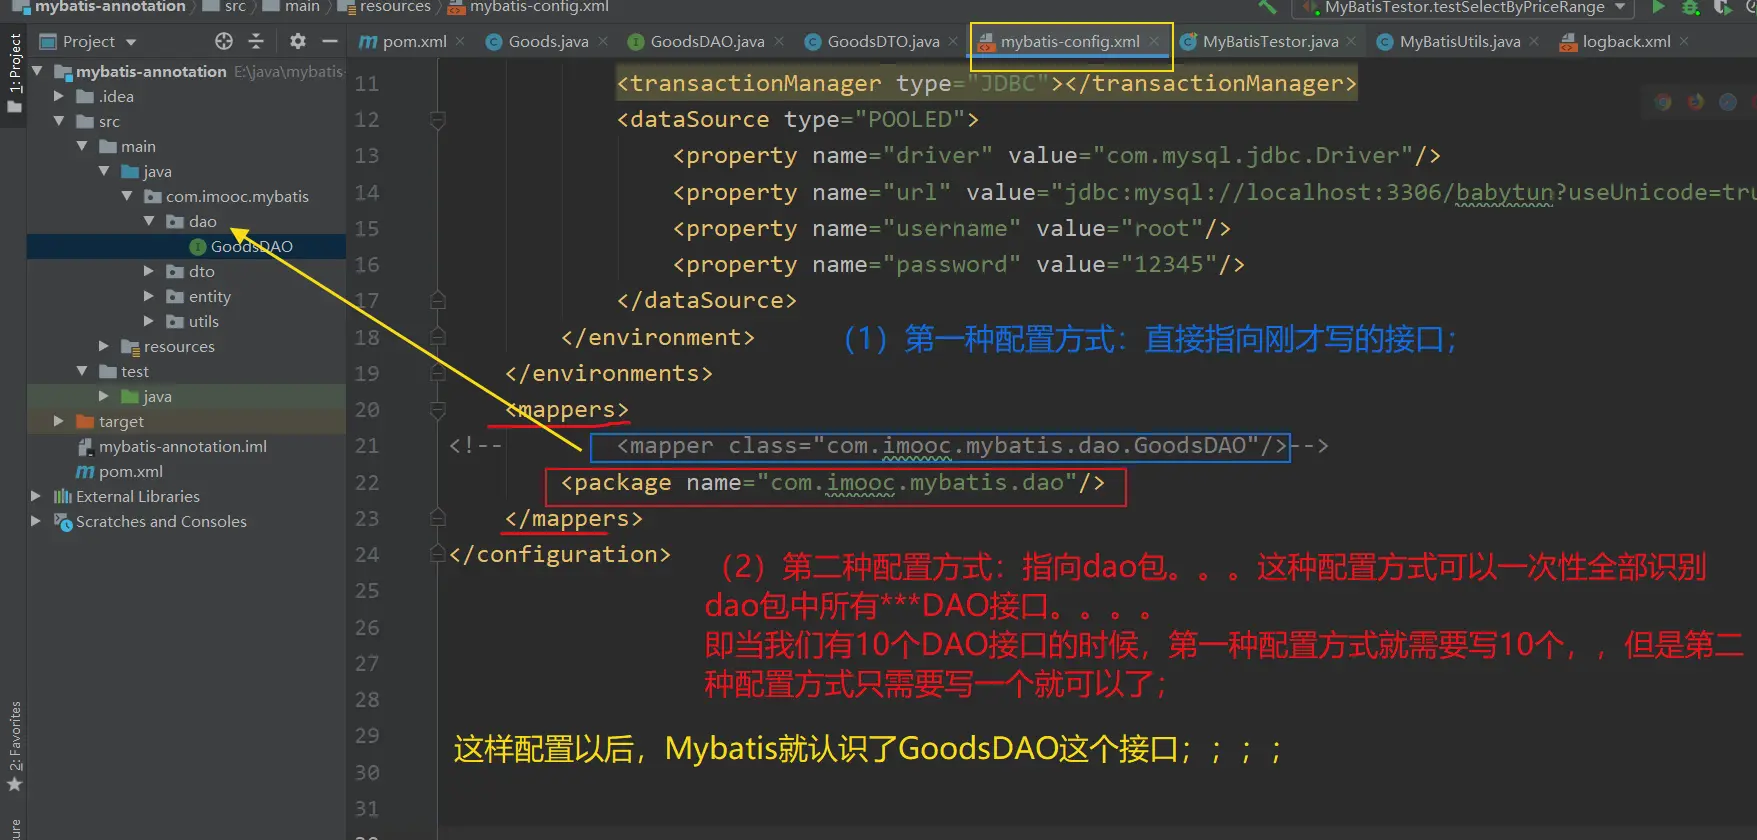Click the mybatis-config.xml breadcrumb in navigation bar
The height and width of the screenshot is (840, 1757).
539,7
